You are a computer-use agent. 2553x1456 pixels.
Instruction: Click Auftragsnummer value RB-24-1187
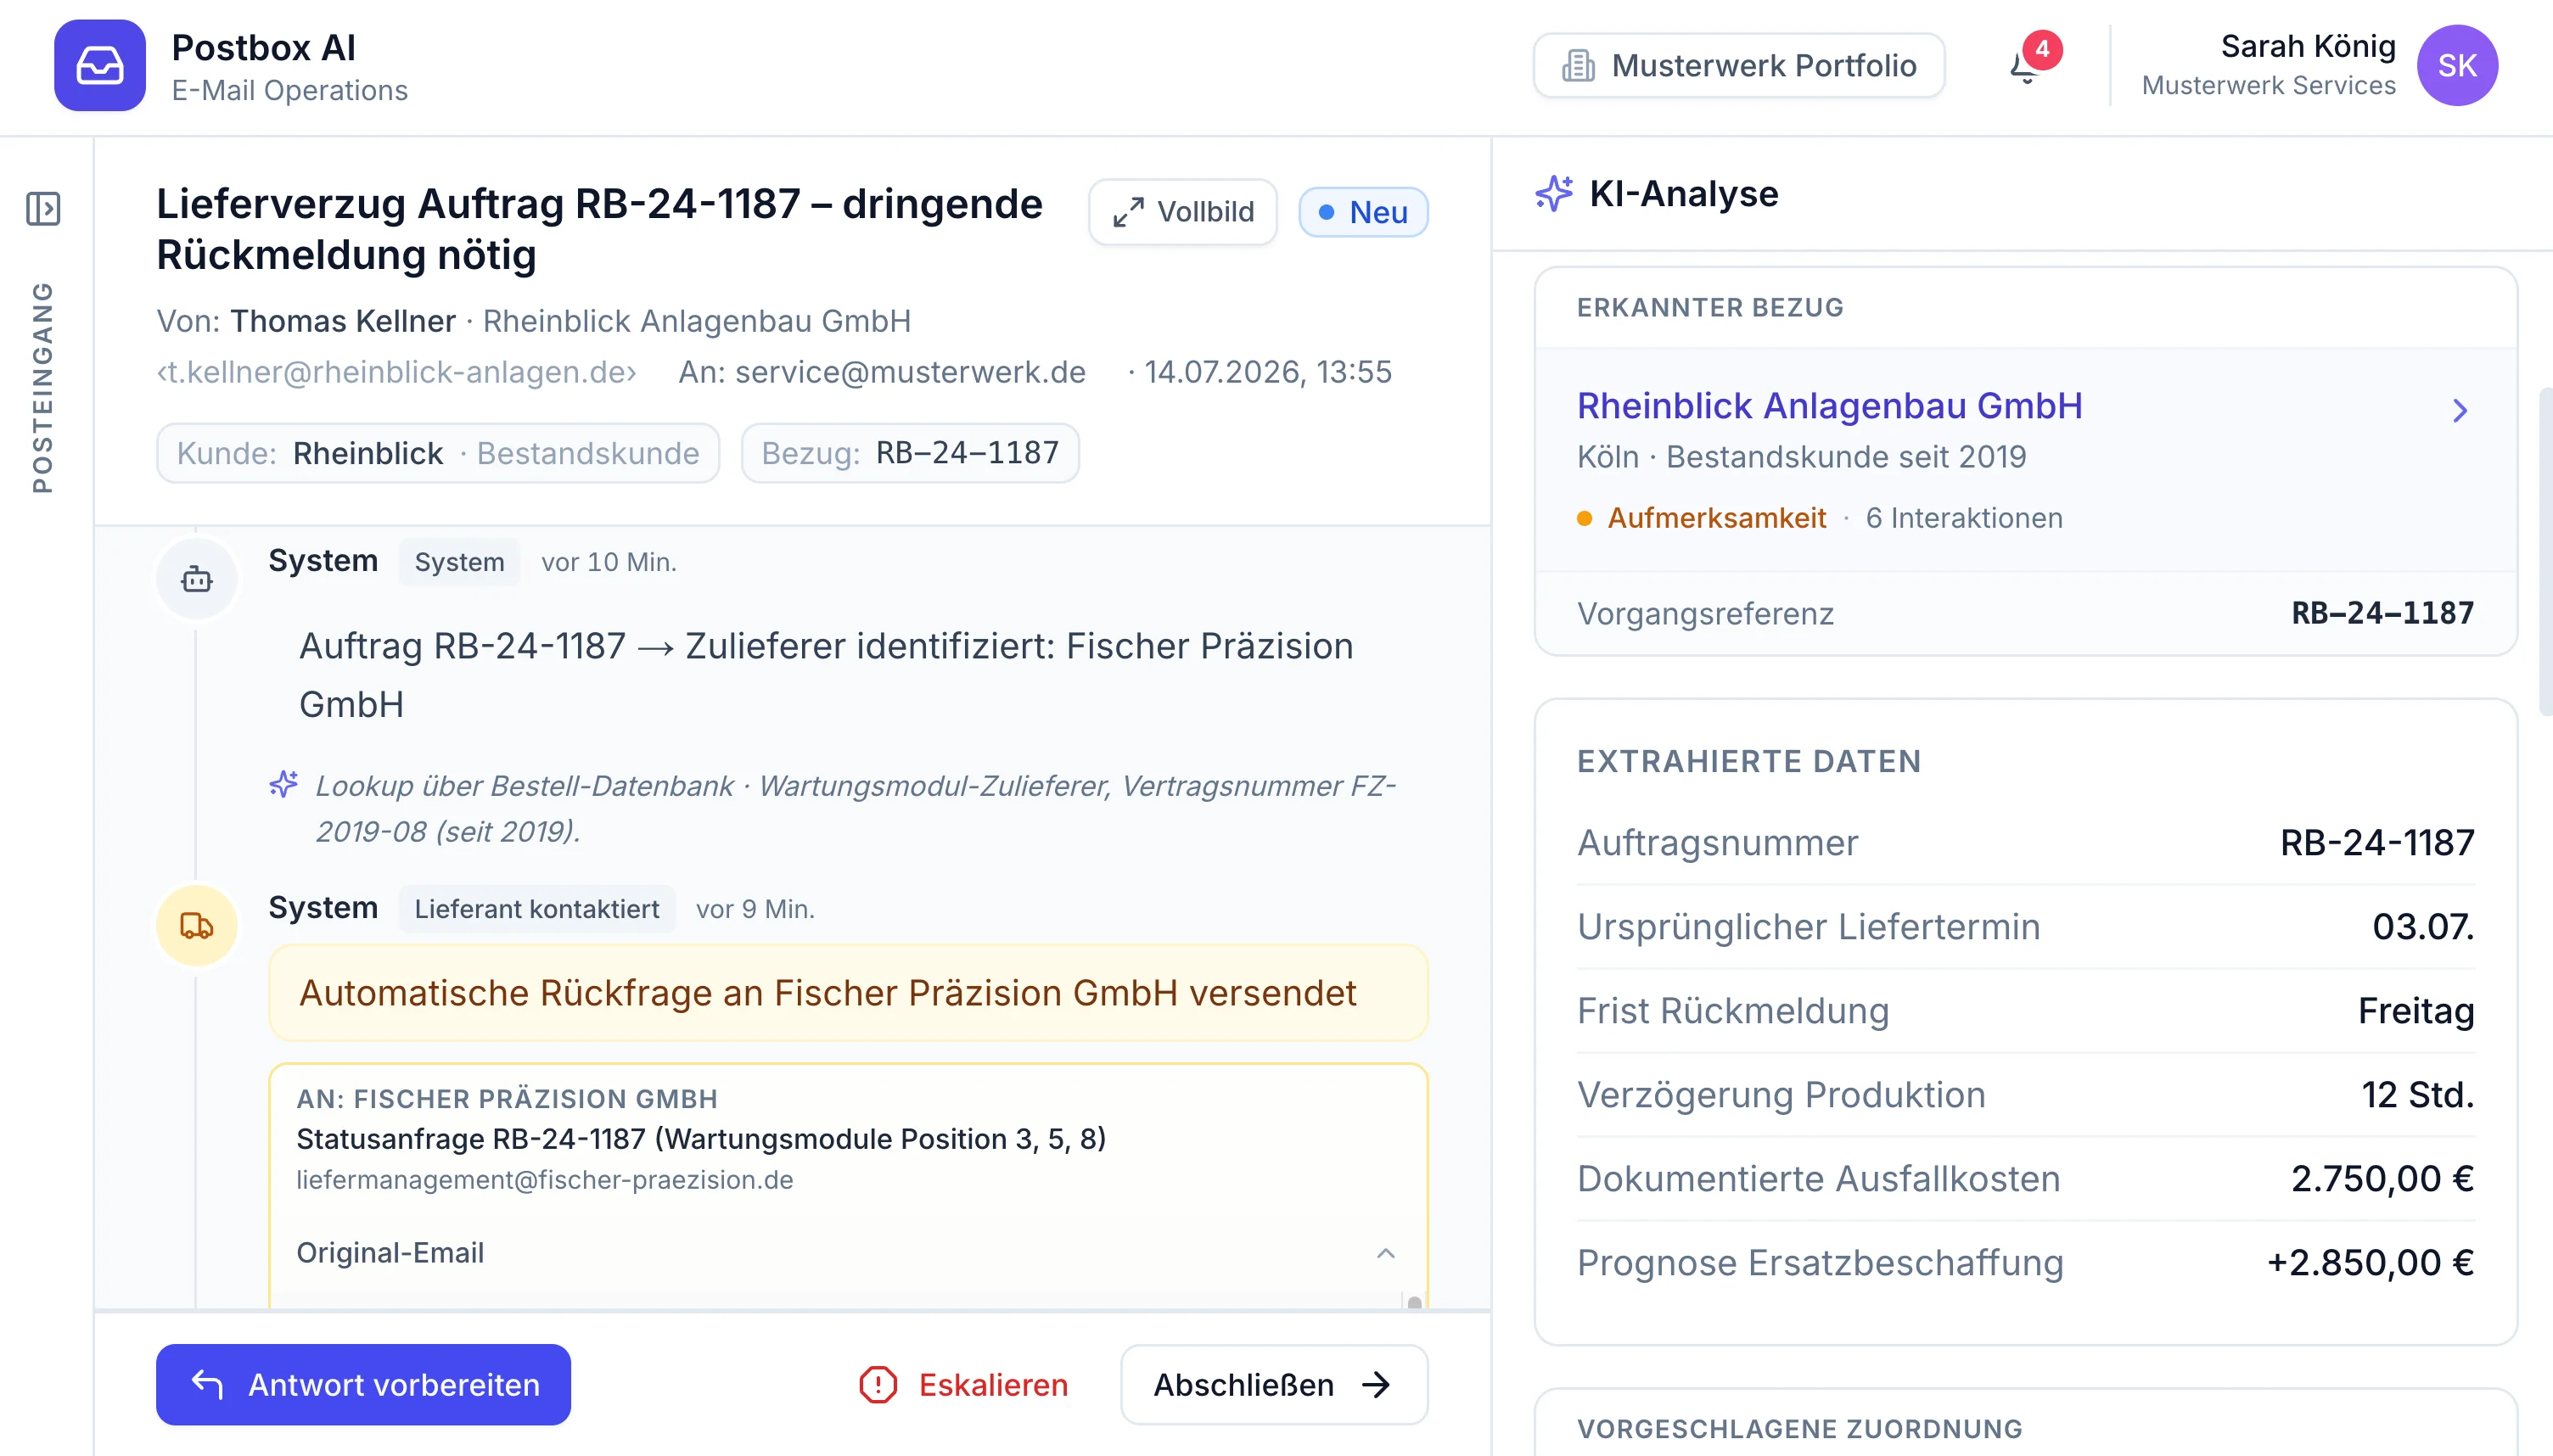tap(2377, 843)
